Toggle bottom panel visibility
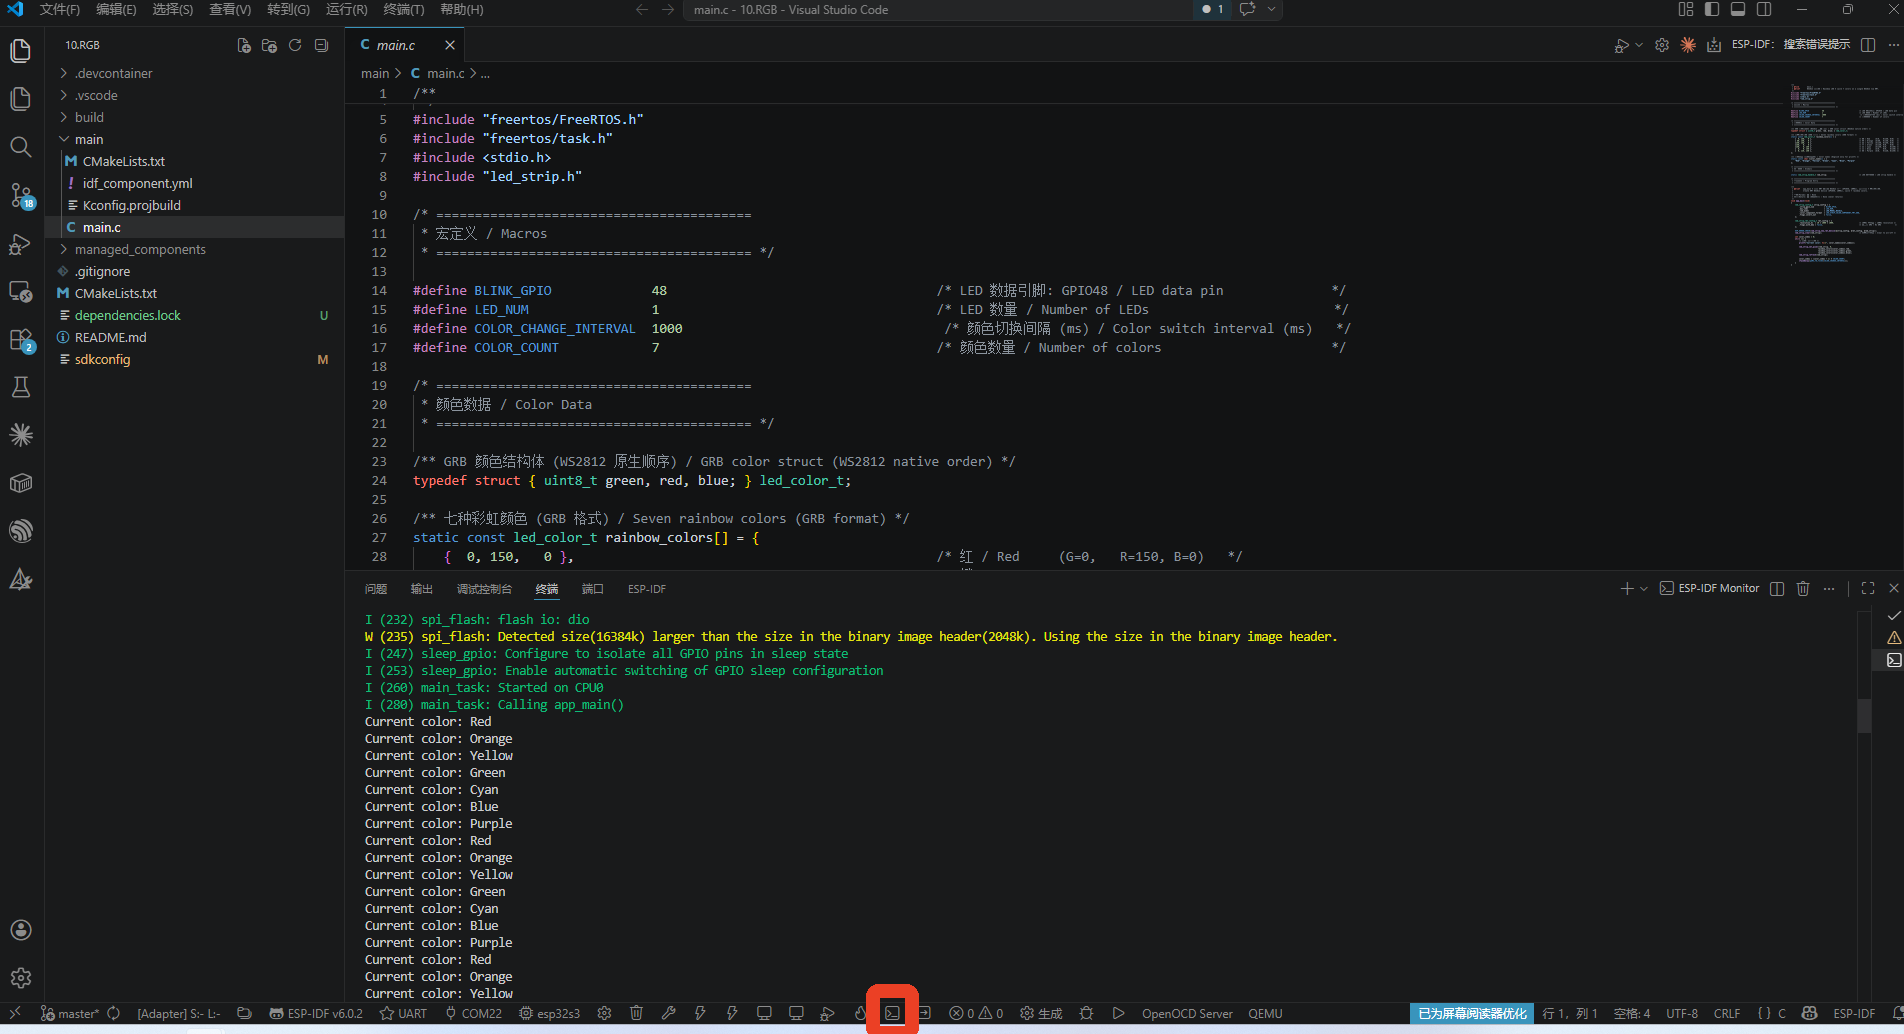The image size is (1904, 1034). pos(1738,9)
